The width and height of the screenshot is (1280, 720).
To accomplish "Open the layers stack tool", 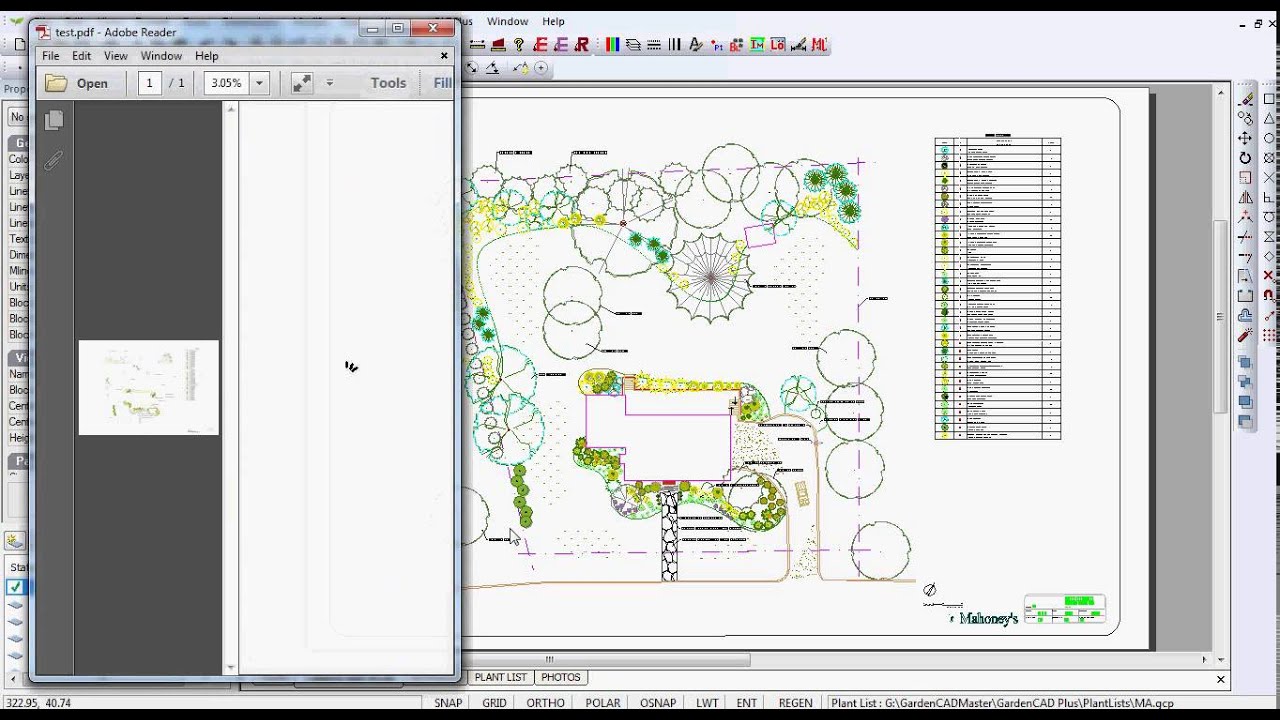I will pos(633,45).
